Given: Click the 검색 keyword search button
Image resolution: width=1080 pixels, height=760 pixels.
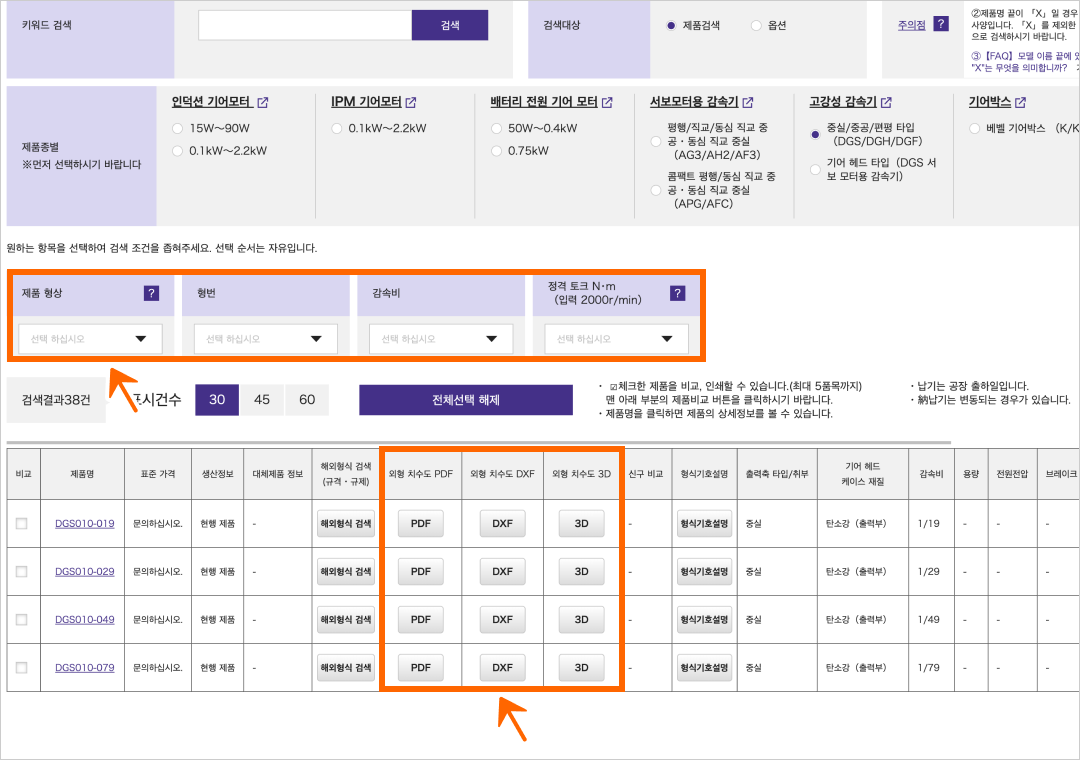Looking at the screenshot, I should (x=449, y=25).
